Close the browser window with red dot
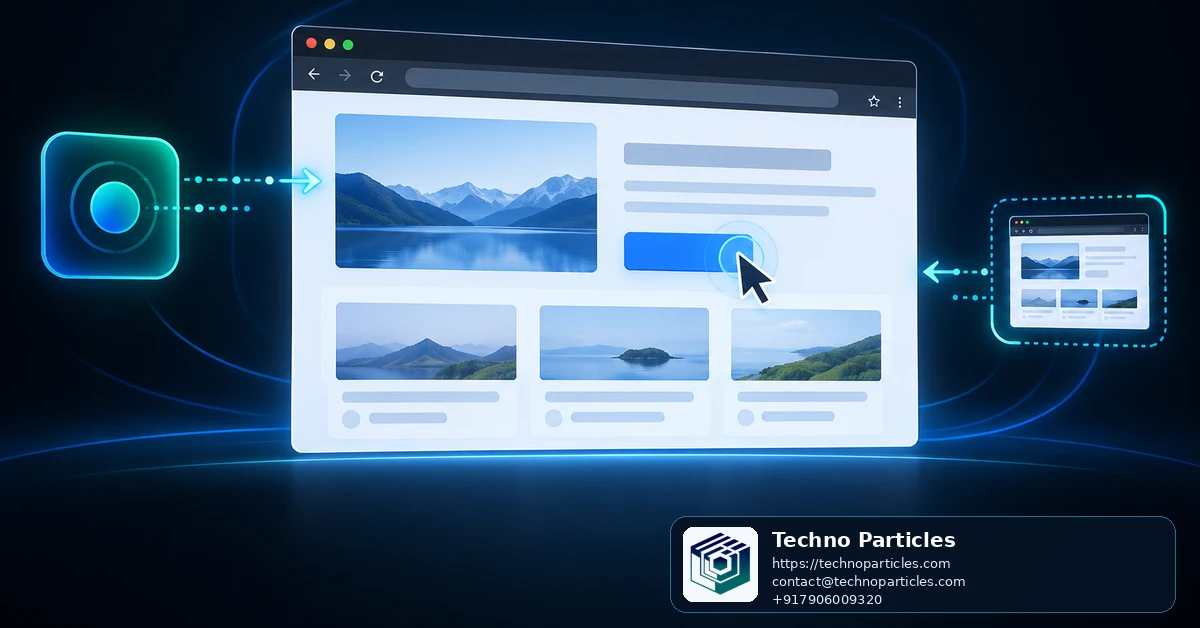 311,43
